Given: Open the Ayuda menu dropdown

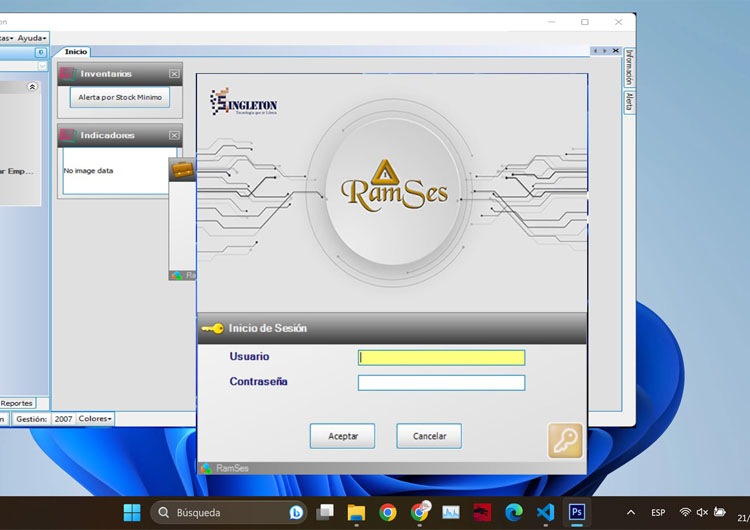Looking at the screenshot, I should coord(32,38).
